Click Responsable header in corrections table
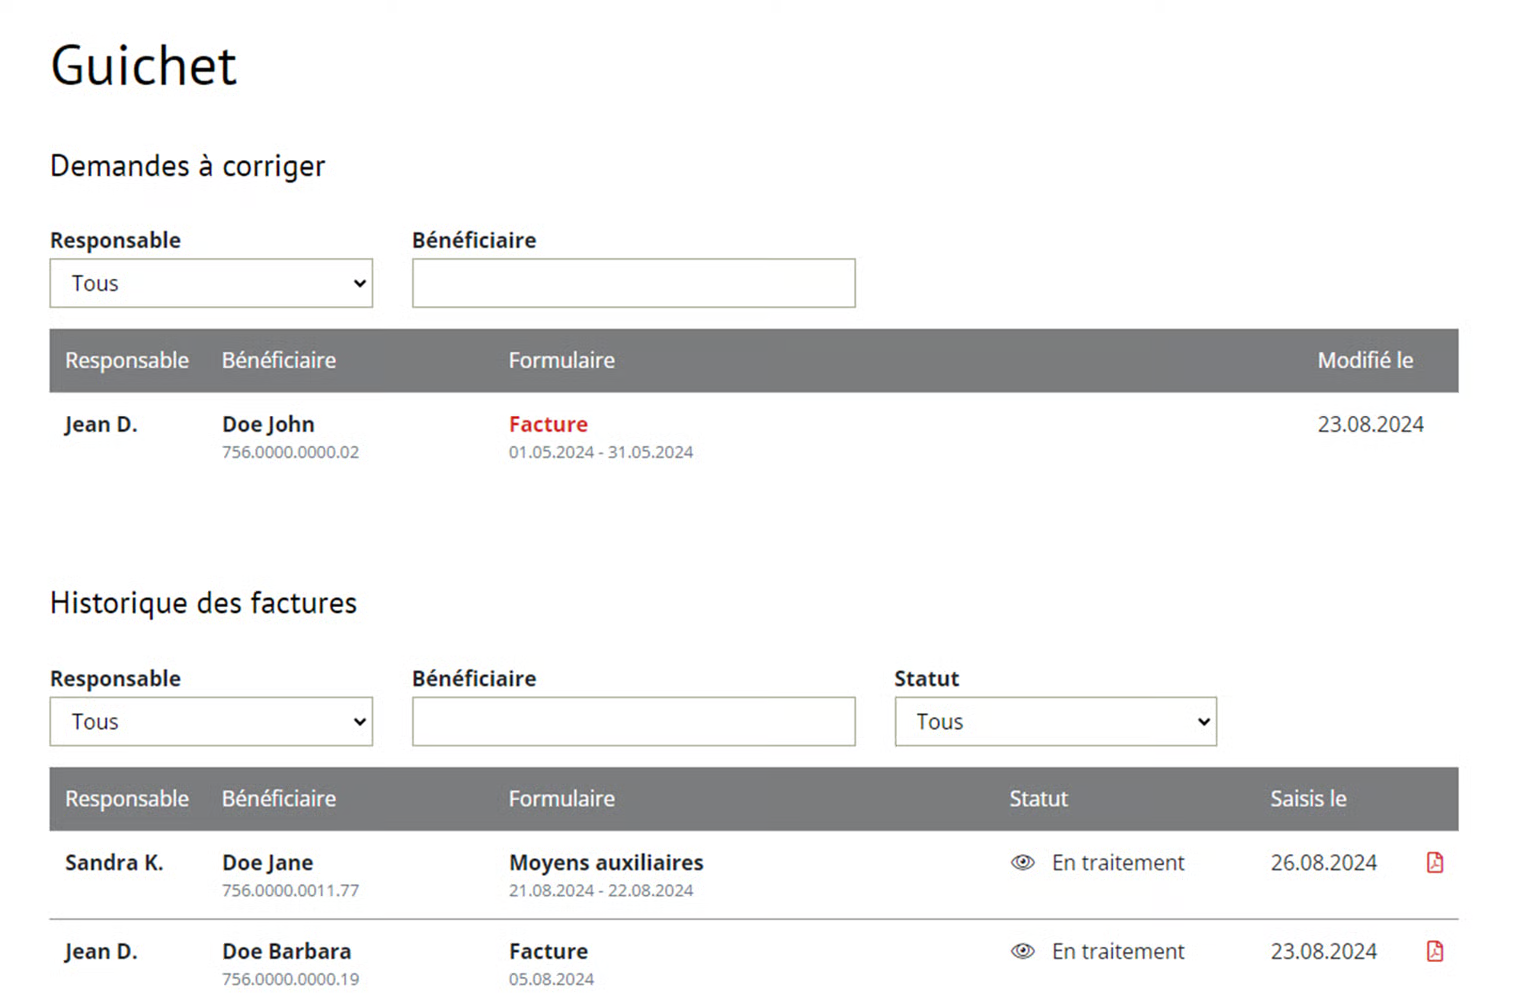Screen dimensions: 1520x1002 click(127, 361)
